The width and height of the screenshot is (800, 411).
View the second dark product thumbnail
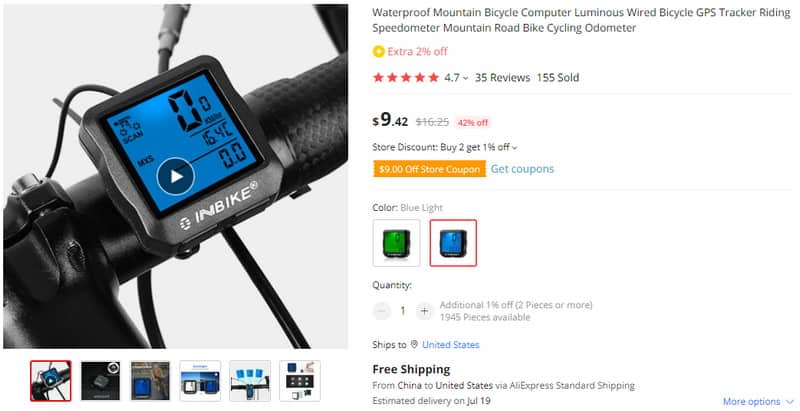tap(101, 381)
